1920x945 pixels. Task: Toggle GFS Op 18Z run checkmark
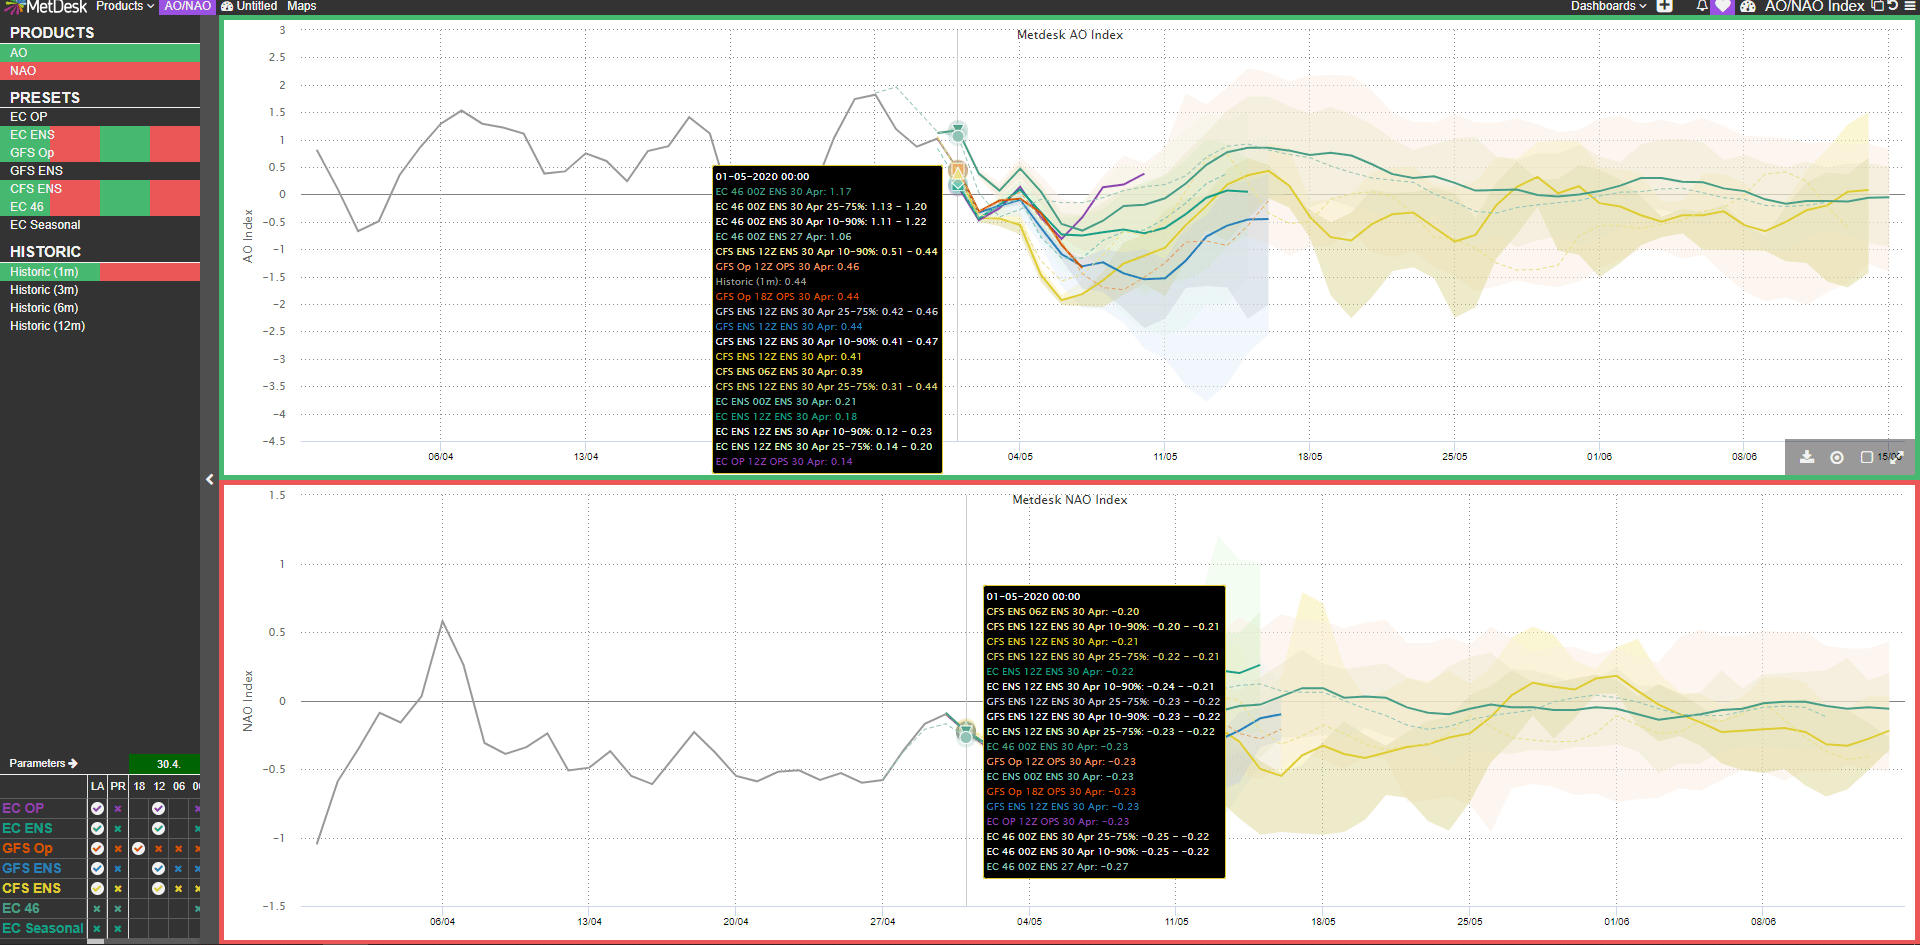138,848
